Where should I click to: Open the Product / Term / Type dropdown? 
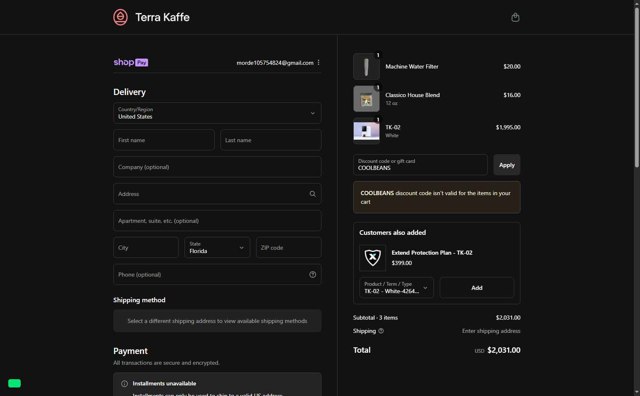[396, 288]
